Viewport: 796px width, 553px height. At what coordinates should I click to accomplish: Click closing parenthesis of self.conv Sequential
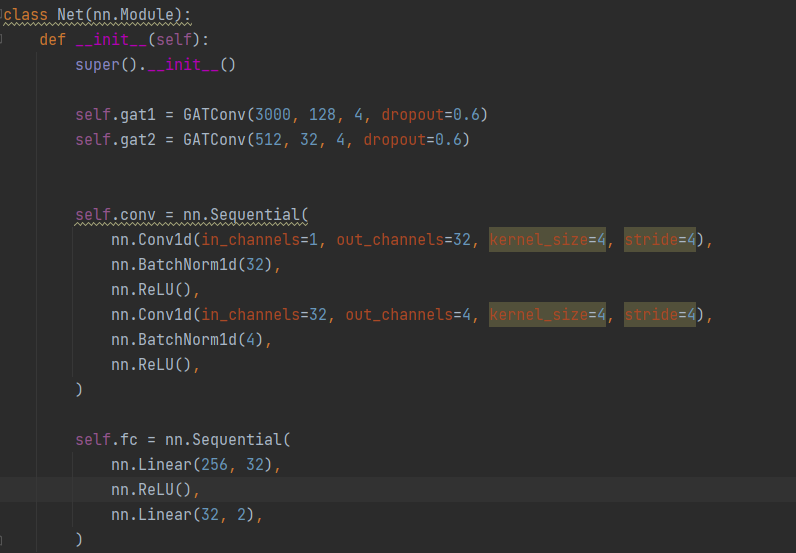pos(79,389)
